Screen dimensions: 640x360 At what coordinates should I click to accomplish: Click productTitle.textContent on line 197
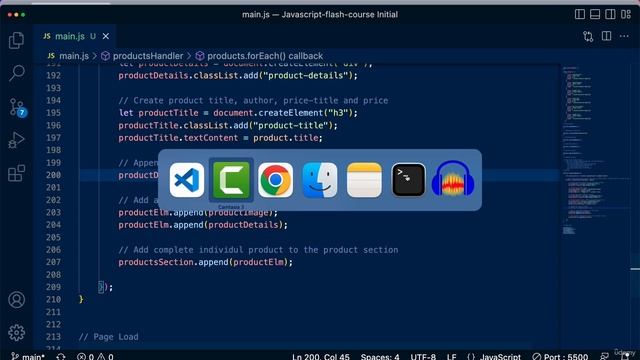coord(178,138)
